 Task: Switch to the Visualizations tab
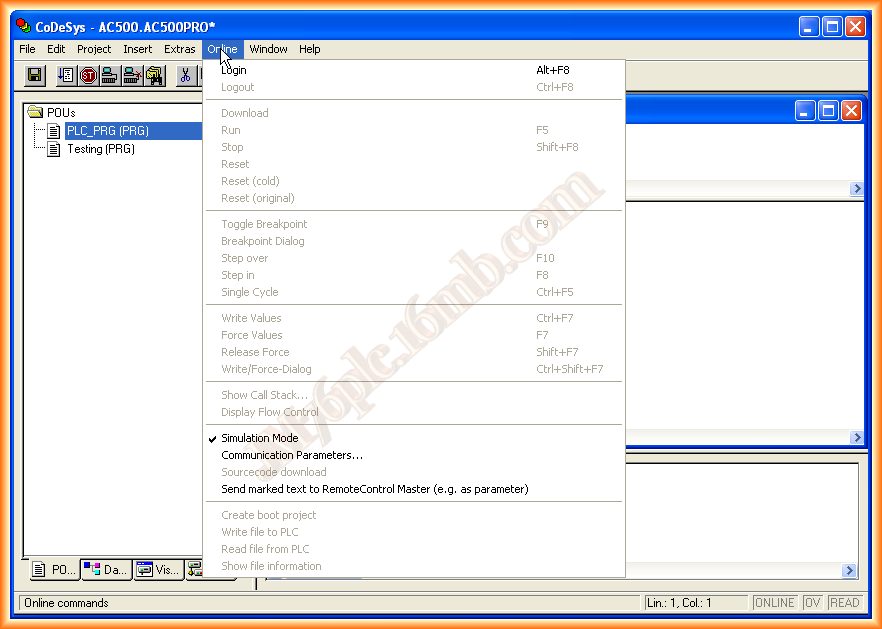click(158, 570)
